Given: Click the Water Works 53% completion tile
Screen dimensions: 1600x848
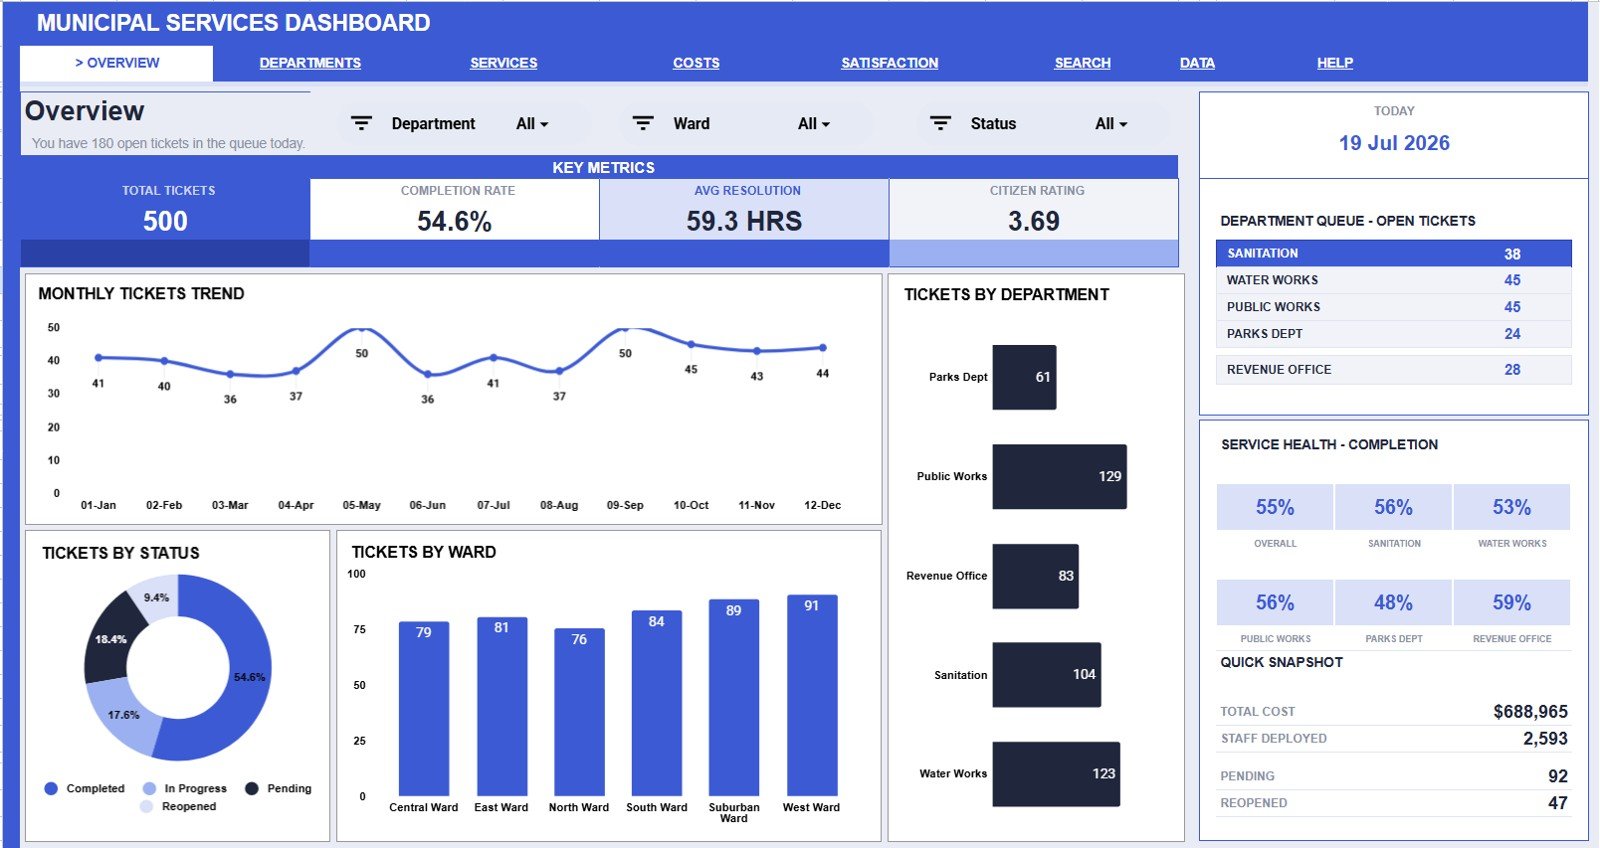Looking at the screenshot, I should click(1512, 507).
